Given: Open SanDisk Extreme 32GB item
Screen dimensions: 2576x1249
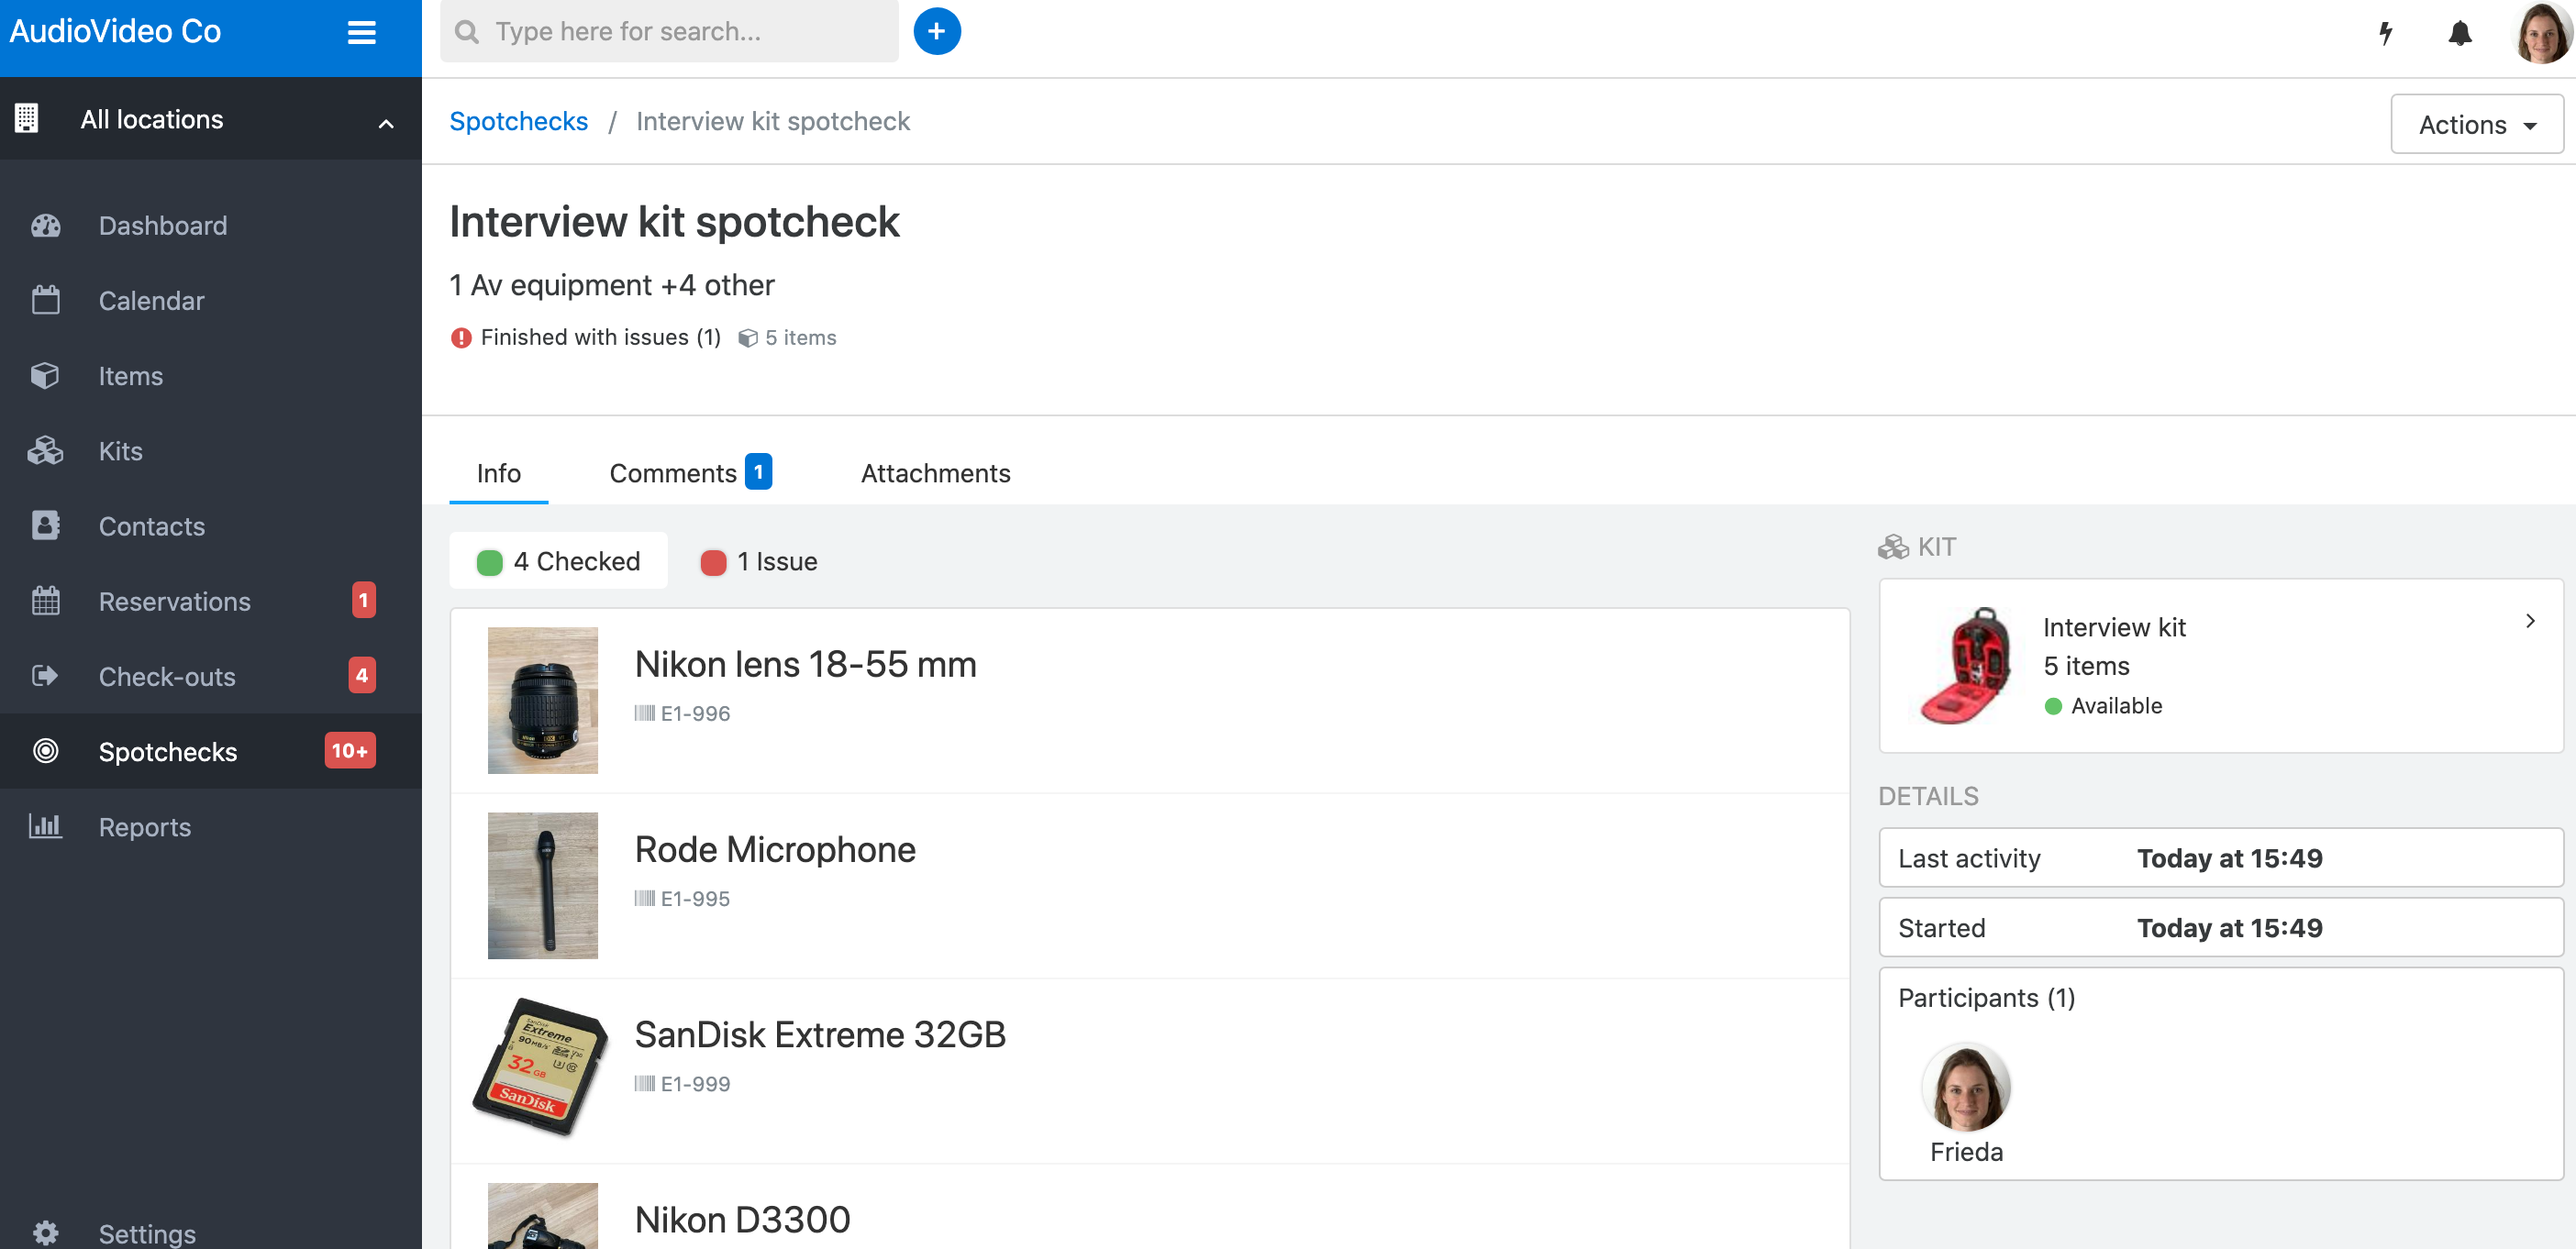Looking at the screenshot, I should pos(821,1035).
